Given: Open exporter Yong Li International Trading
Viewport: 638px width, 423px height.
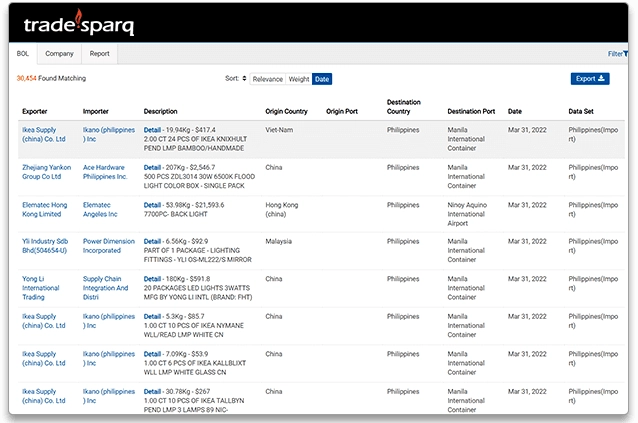Looking at the screenshot, I should click(x=40, y=288).
